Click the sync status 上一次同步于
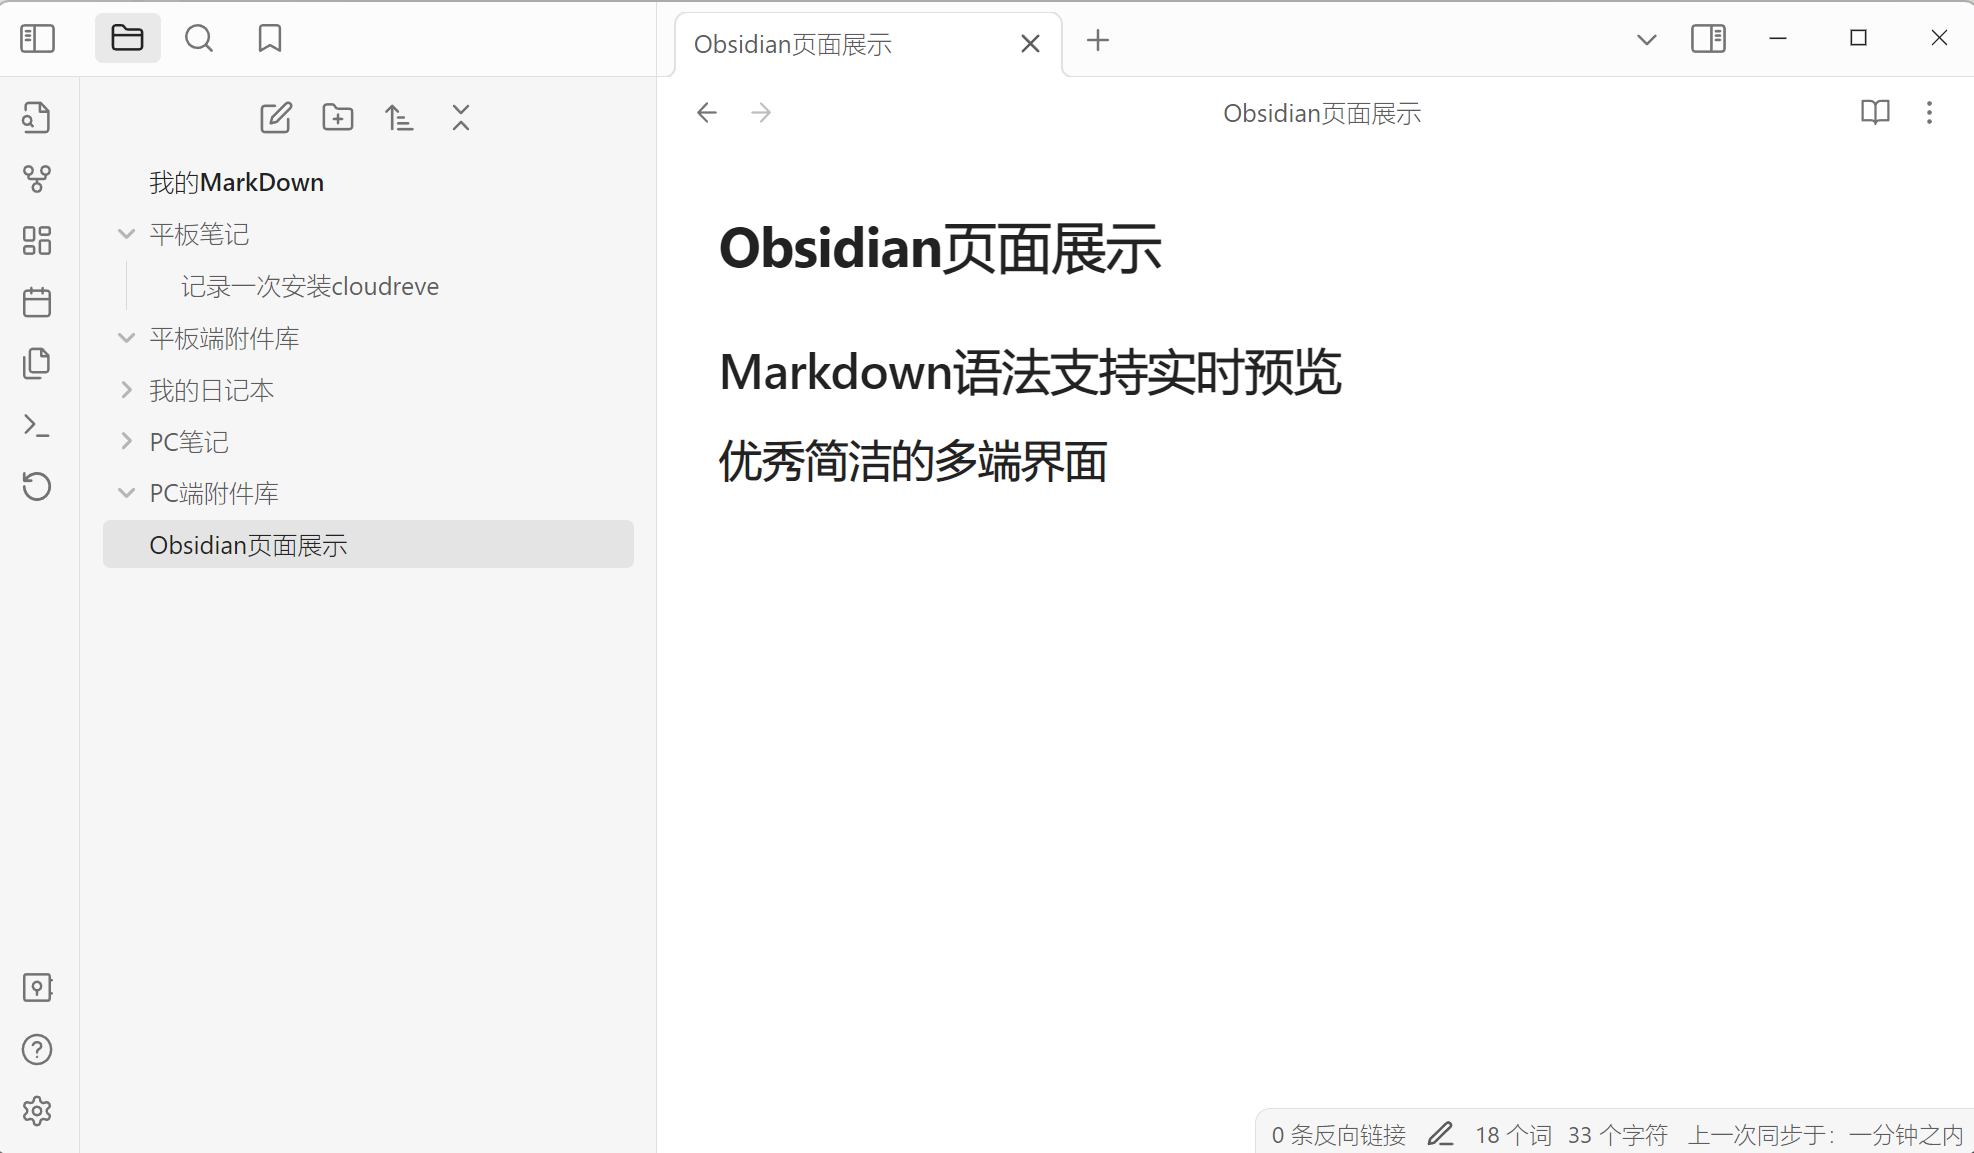The image size is (1974, 1153). coord(1826,1135)
